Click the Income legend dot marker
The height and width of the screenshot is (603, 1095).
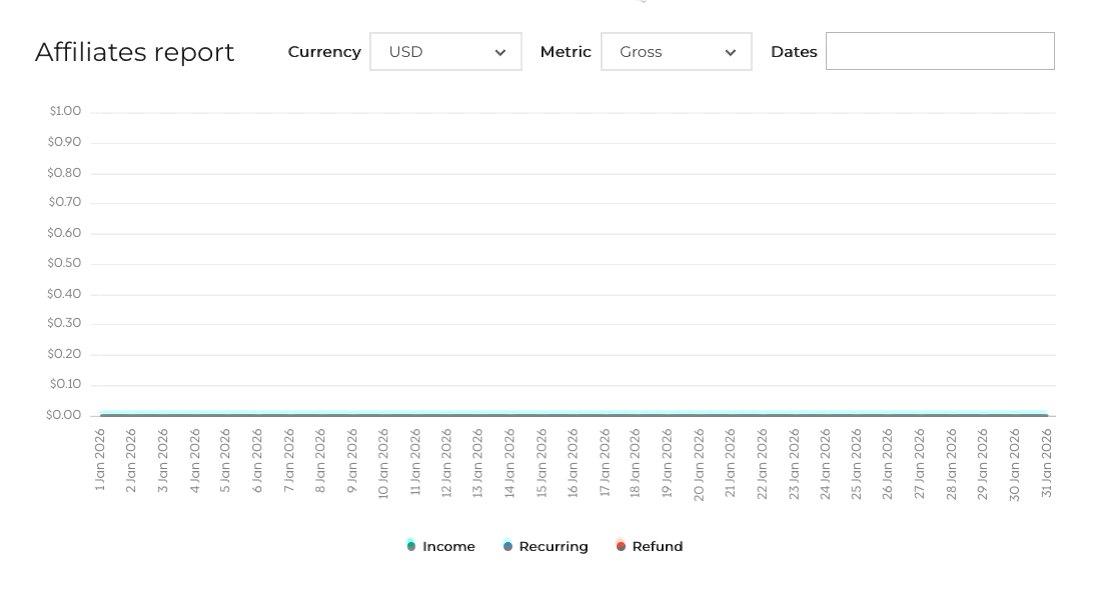pyautogui.click(x=411, y=546)
